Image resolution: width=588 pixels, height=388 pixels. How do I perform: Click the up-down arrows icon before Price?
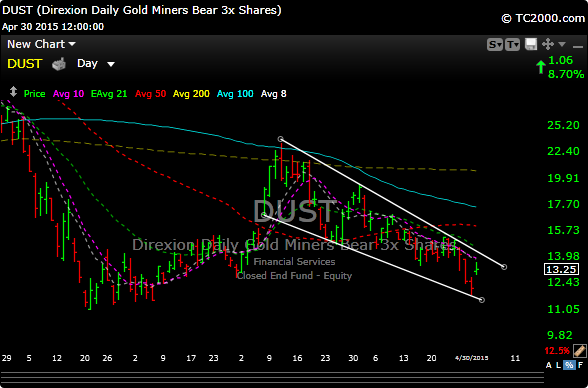(13, 92)
